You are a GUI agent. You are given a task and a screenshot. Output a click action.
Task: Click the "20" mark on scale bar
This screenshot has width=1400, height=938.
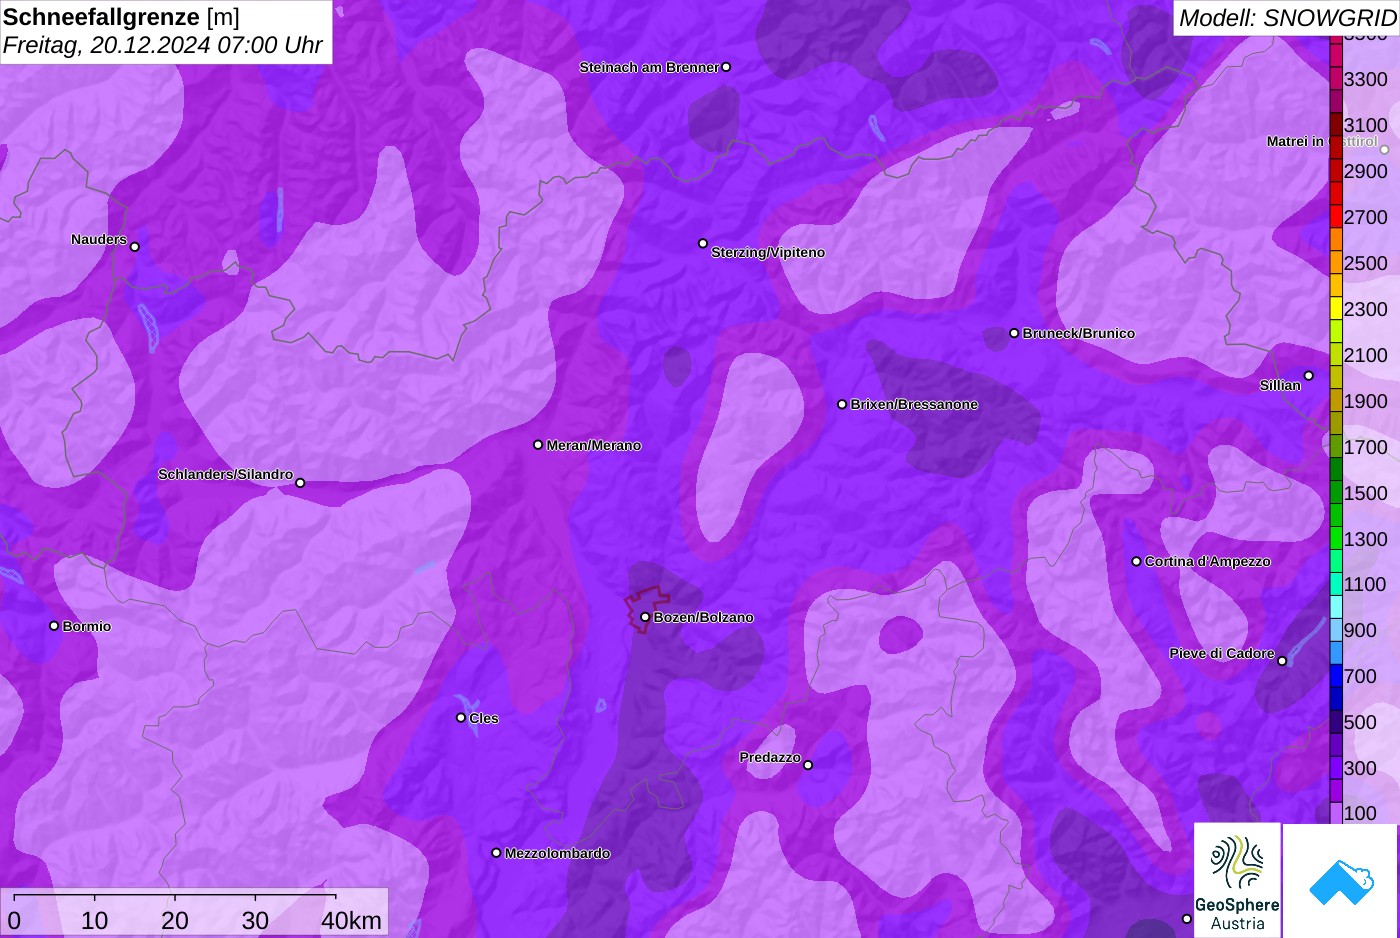click(175, 921)
